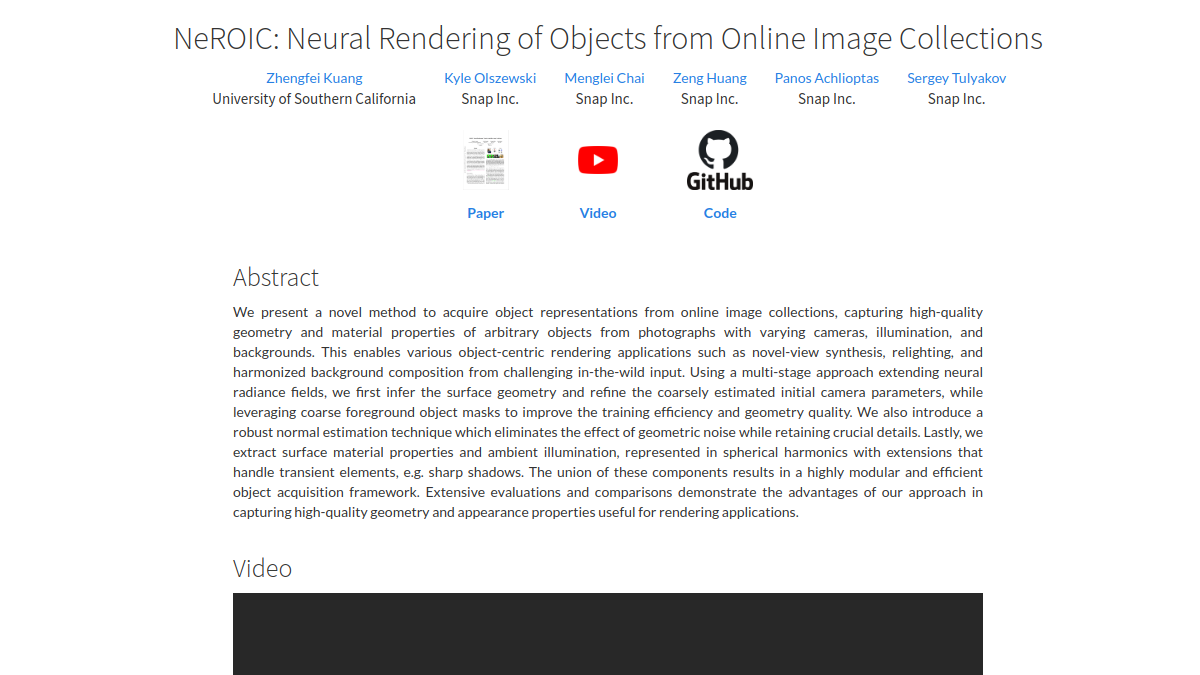The height and width of the screenshot is (675, 1200).
Task: Click Sergey Tulyakov's author link
Action: click(957, 78)
